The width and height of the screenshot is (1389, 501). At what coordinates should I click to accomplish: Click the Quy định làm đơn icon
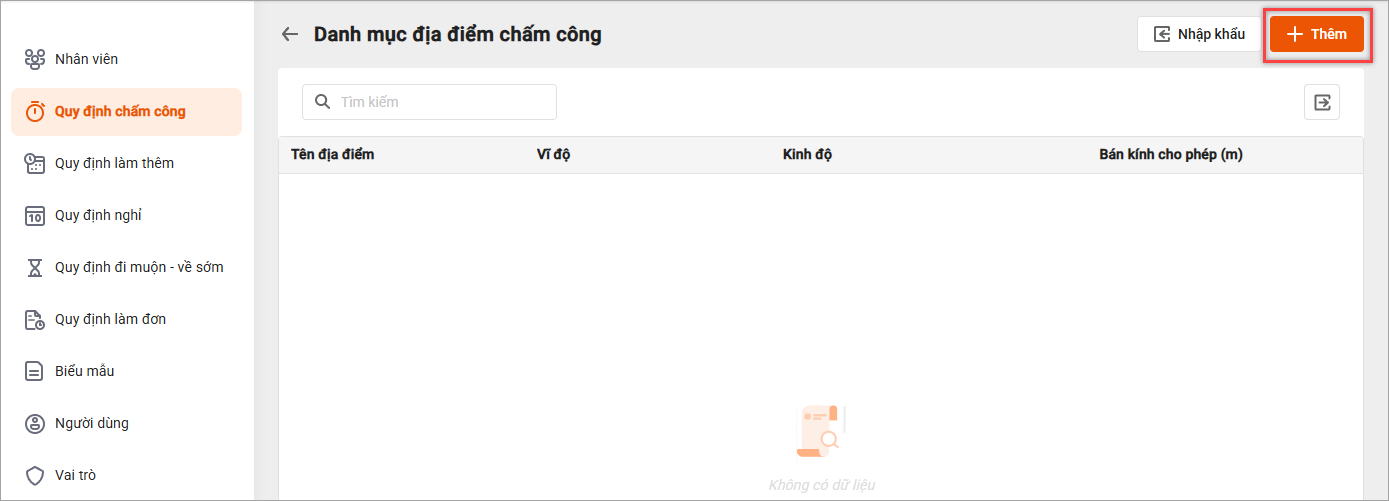[35, 320]
